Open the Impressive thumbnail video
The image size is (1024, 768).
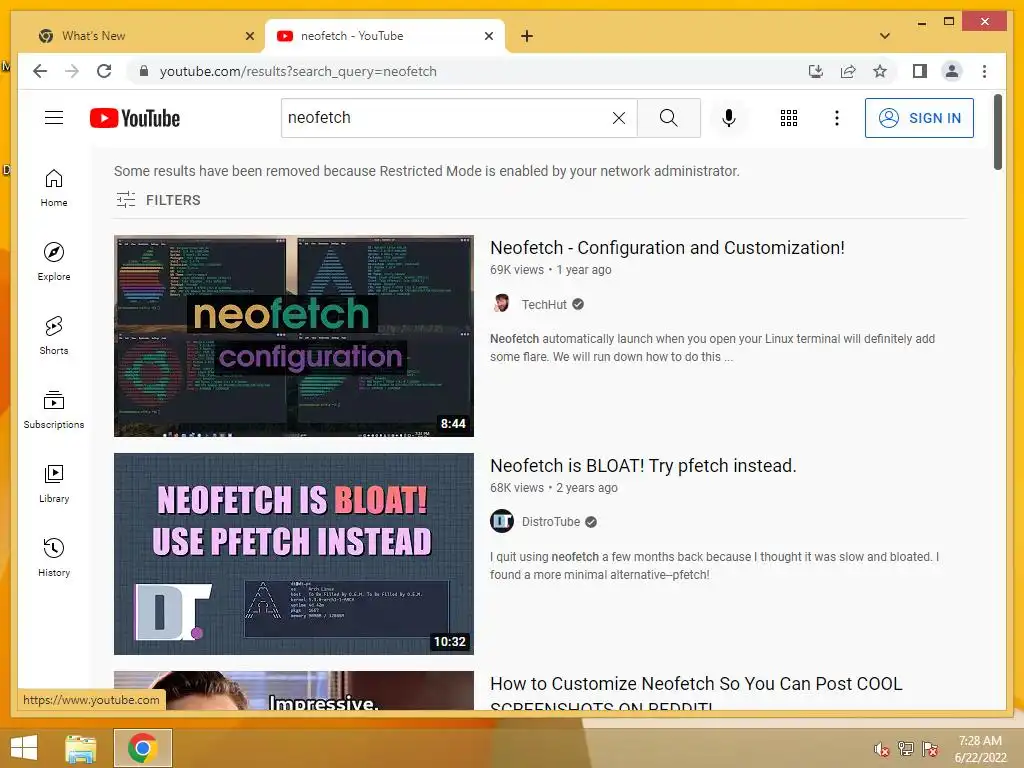[x=294, y=690]
